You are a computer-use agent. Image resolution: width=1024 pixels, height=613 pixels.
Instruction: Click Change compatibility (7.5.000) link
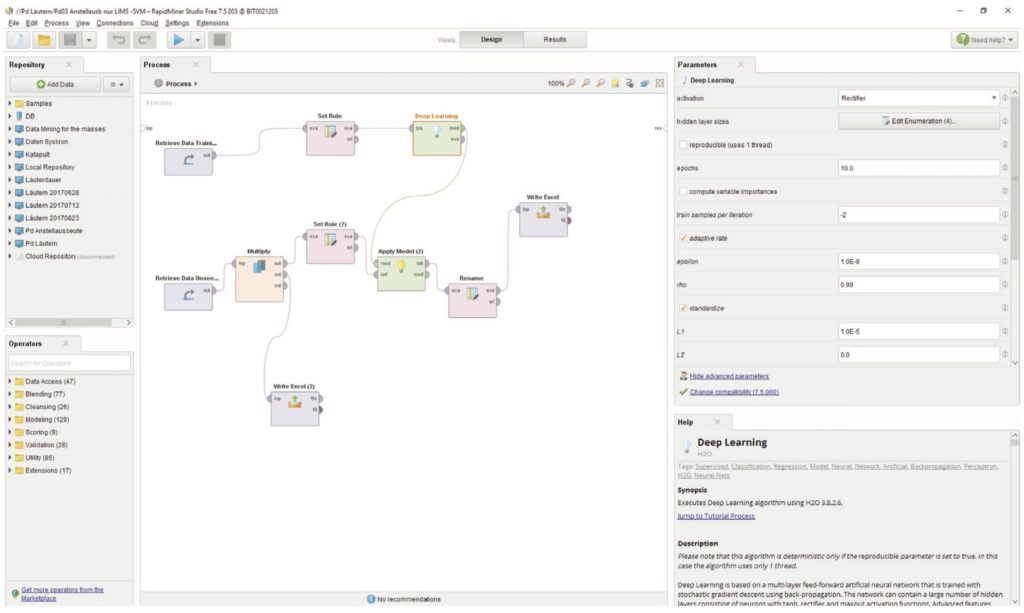tap(734, 392)
